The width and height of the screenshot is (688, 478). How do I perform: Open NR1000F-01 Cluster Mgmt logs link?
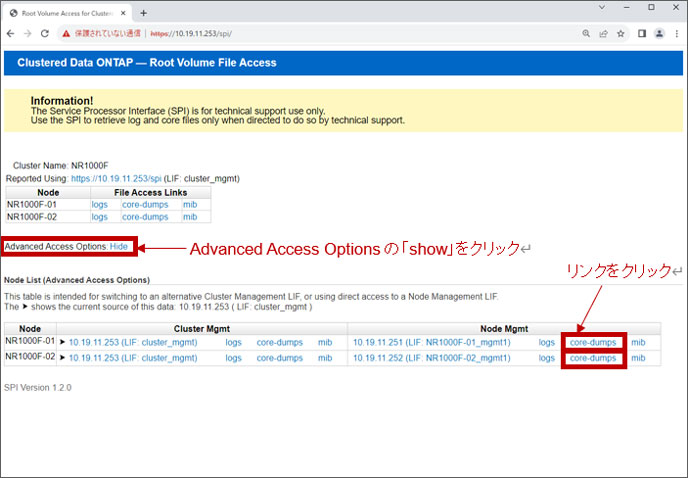[x=233, y=342]
